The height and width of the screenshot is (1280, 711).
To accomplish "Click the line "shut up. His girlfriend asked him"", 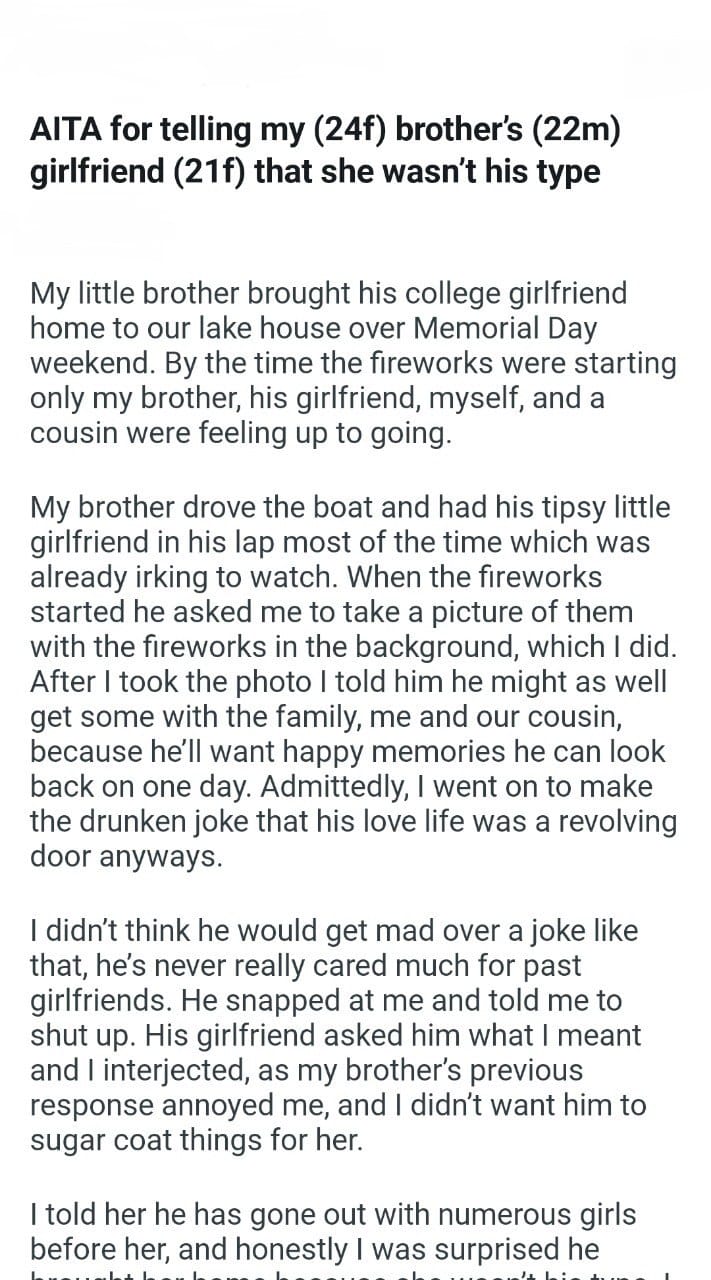I will [337, 1037].
